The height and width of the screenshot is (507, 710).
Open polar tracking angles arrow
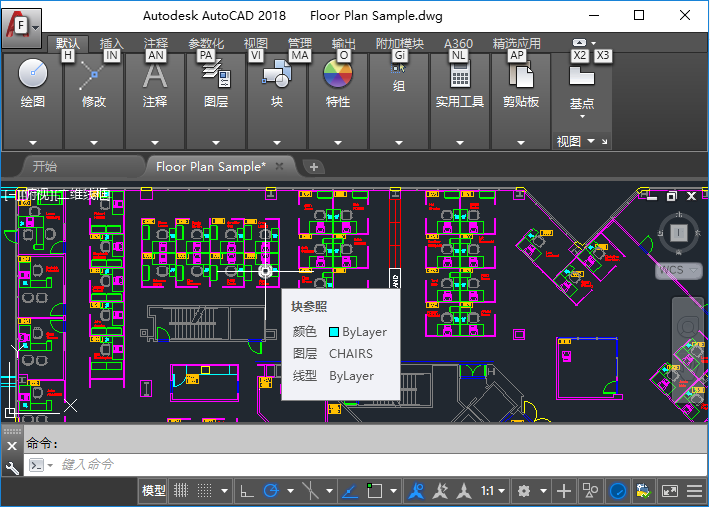point(290,491)
